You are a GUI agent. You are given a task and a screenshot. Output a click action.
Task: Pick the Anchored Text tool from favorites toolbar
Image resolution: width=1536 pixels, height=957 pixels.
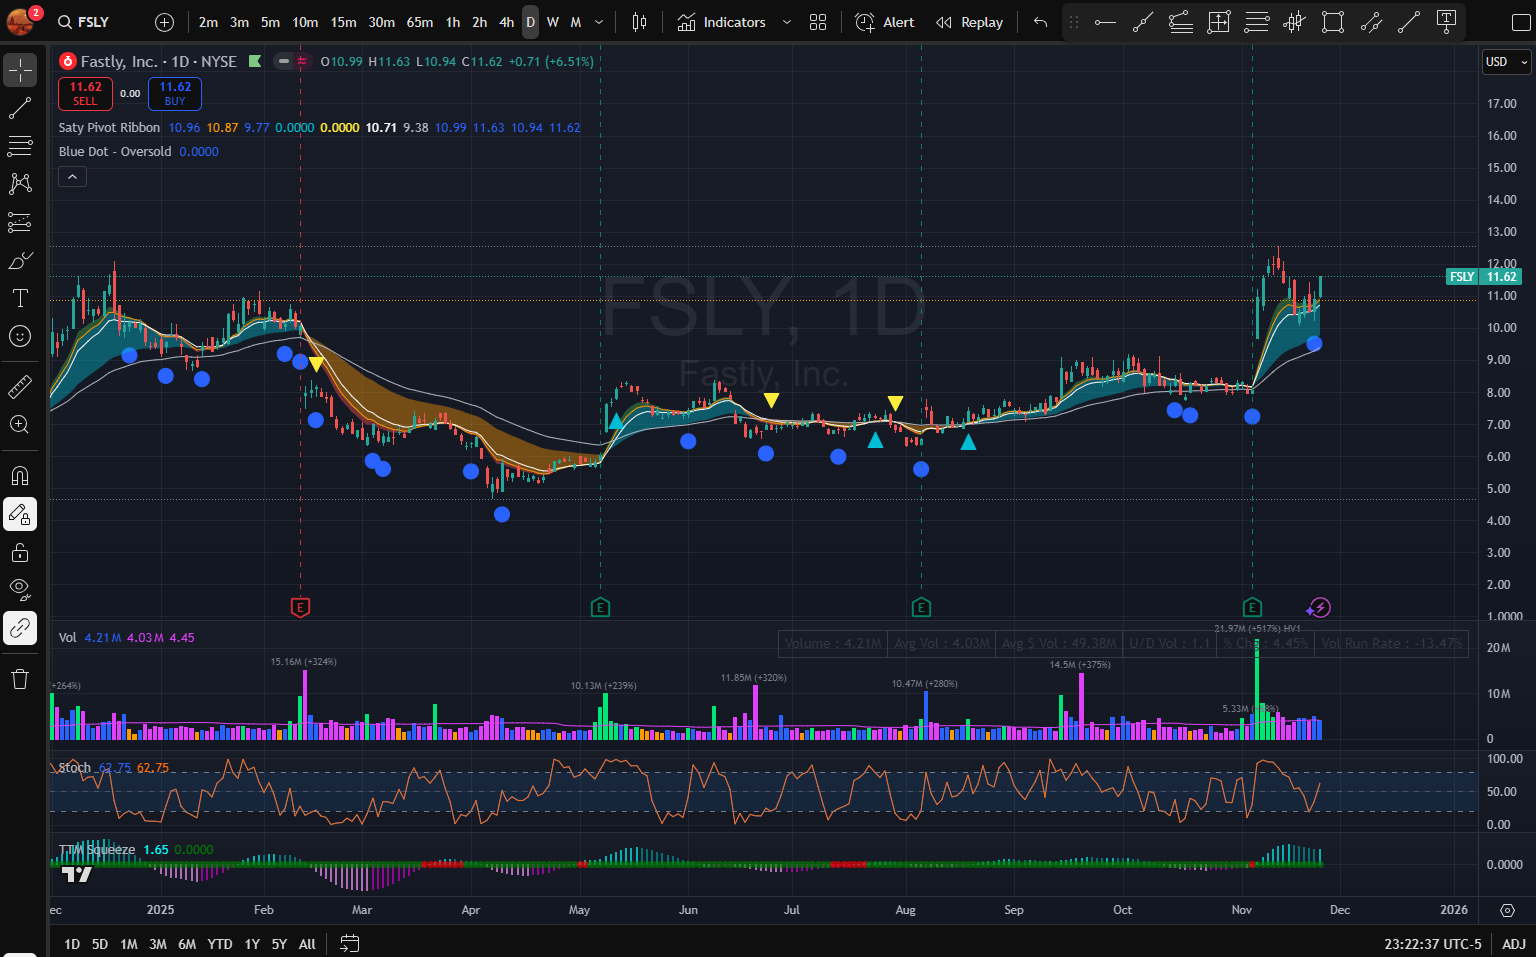click(1446, 22)
